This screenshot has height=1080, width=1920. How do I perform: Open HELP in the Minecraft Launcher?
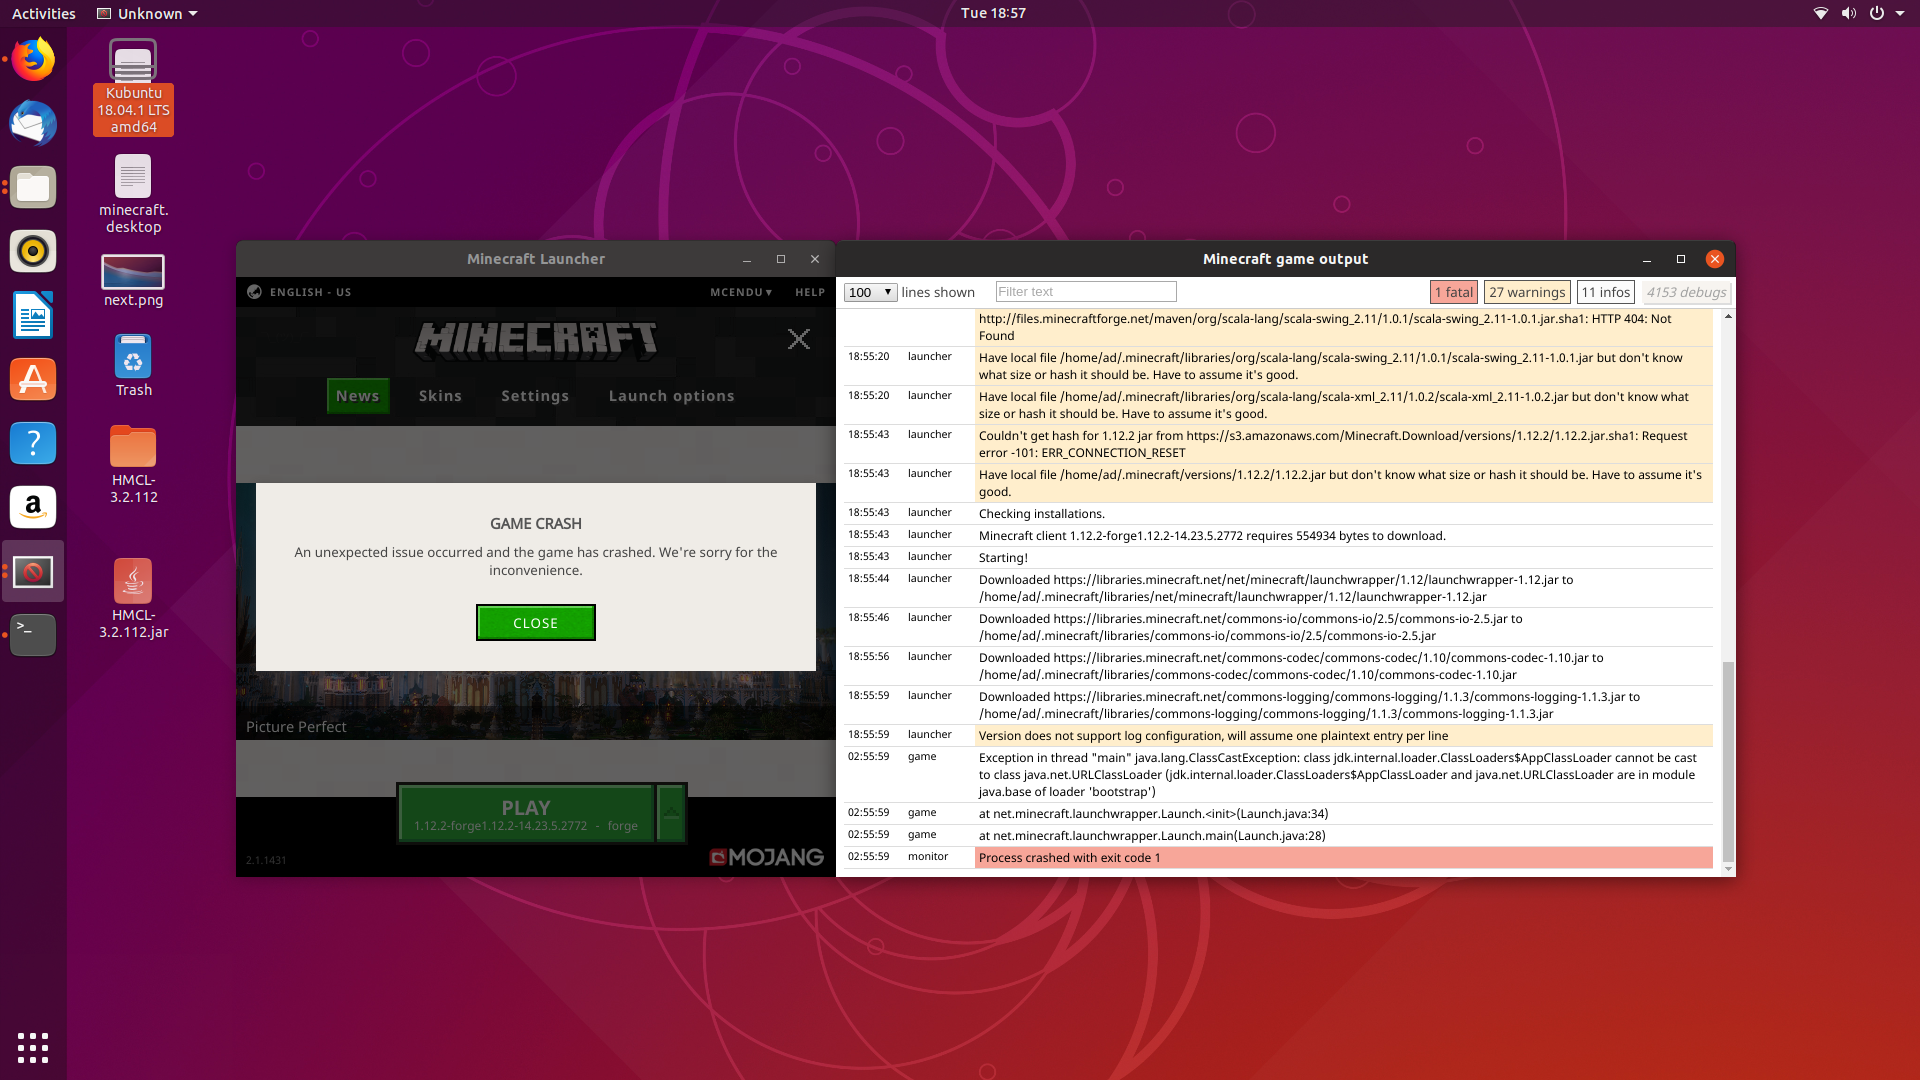[x=810, y=292]
